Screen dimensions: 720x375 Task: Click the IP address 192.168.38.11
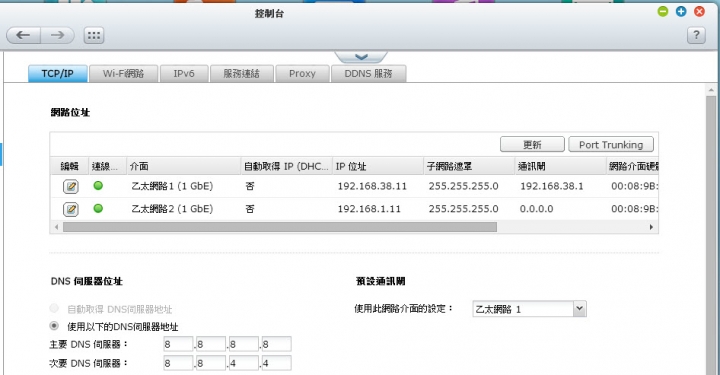pos(372,186)
